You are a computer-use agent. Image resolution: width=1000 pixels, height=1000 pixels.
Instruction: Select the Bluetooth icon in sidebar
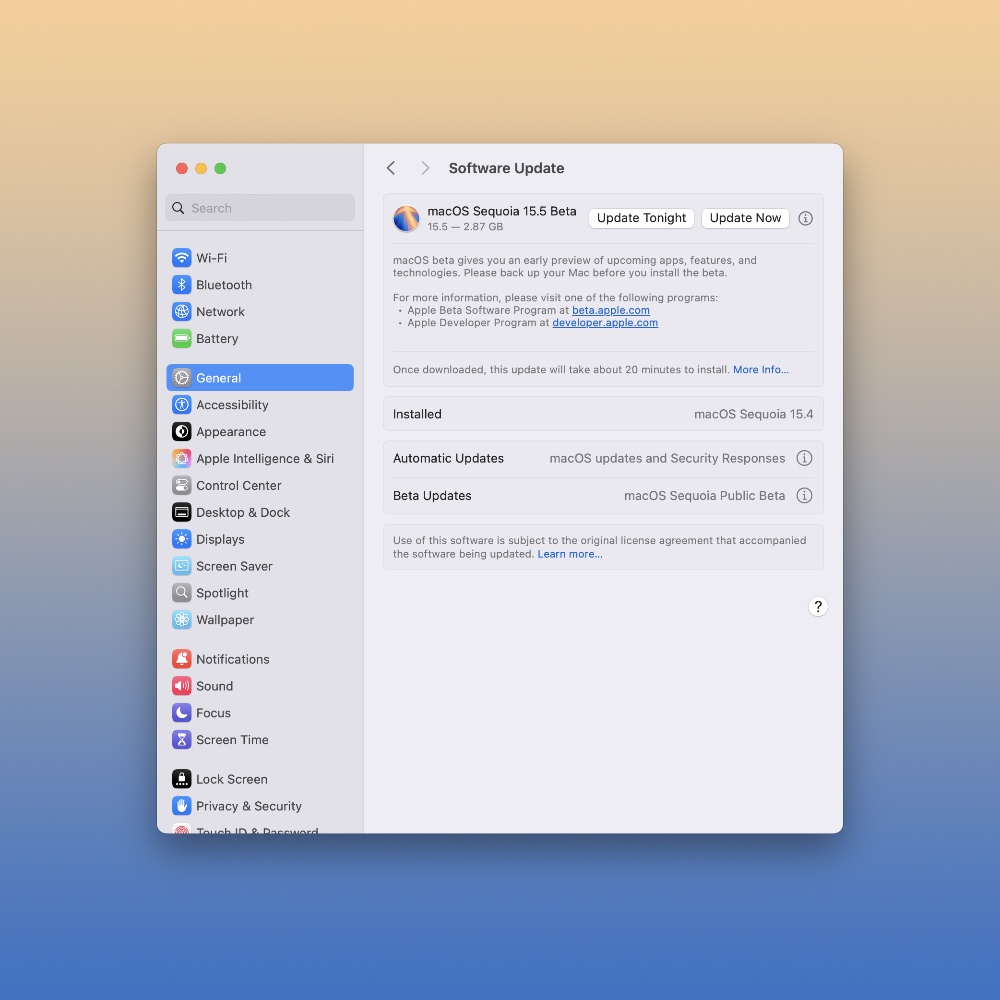(x=181, y=285)
